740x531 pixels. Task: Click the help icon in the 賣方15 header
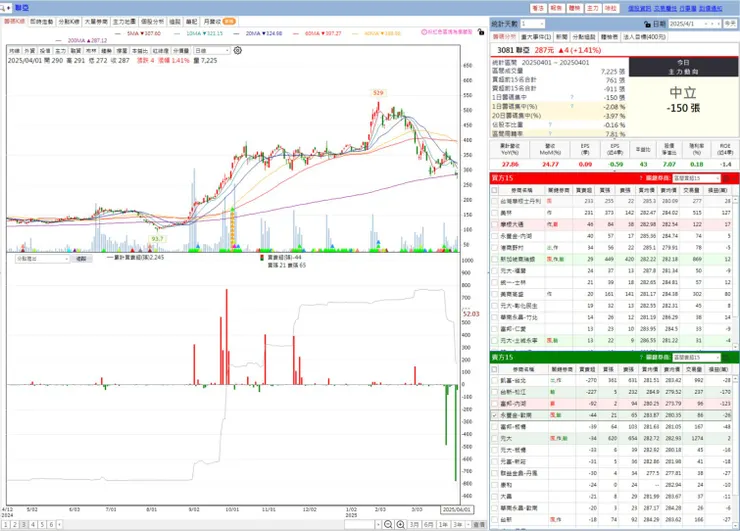[x=640, y=357]
